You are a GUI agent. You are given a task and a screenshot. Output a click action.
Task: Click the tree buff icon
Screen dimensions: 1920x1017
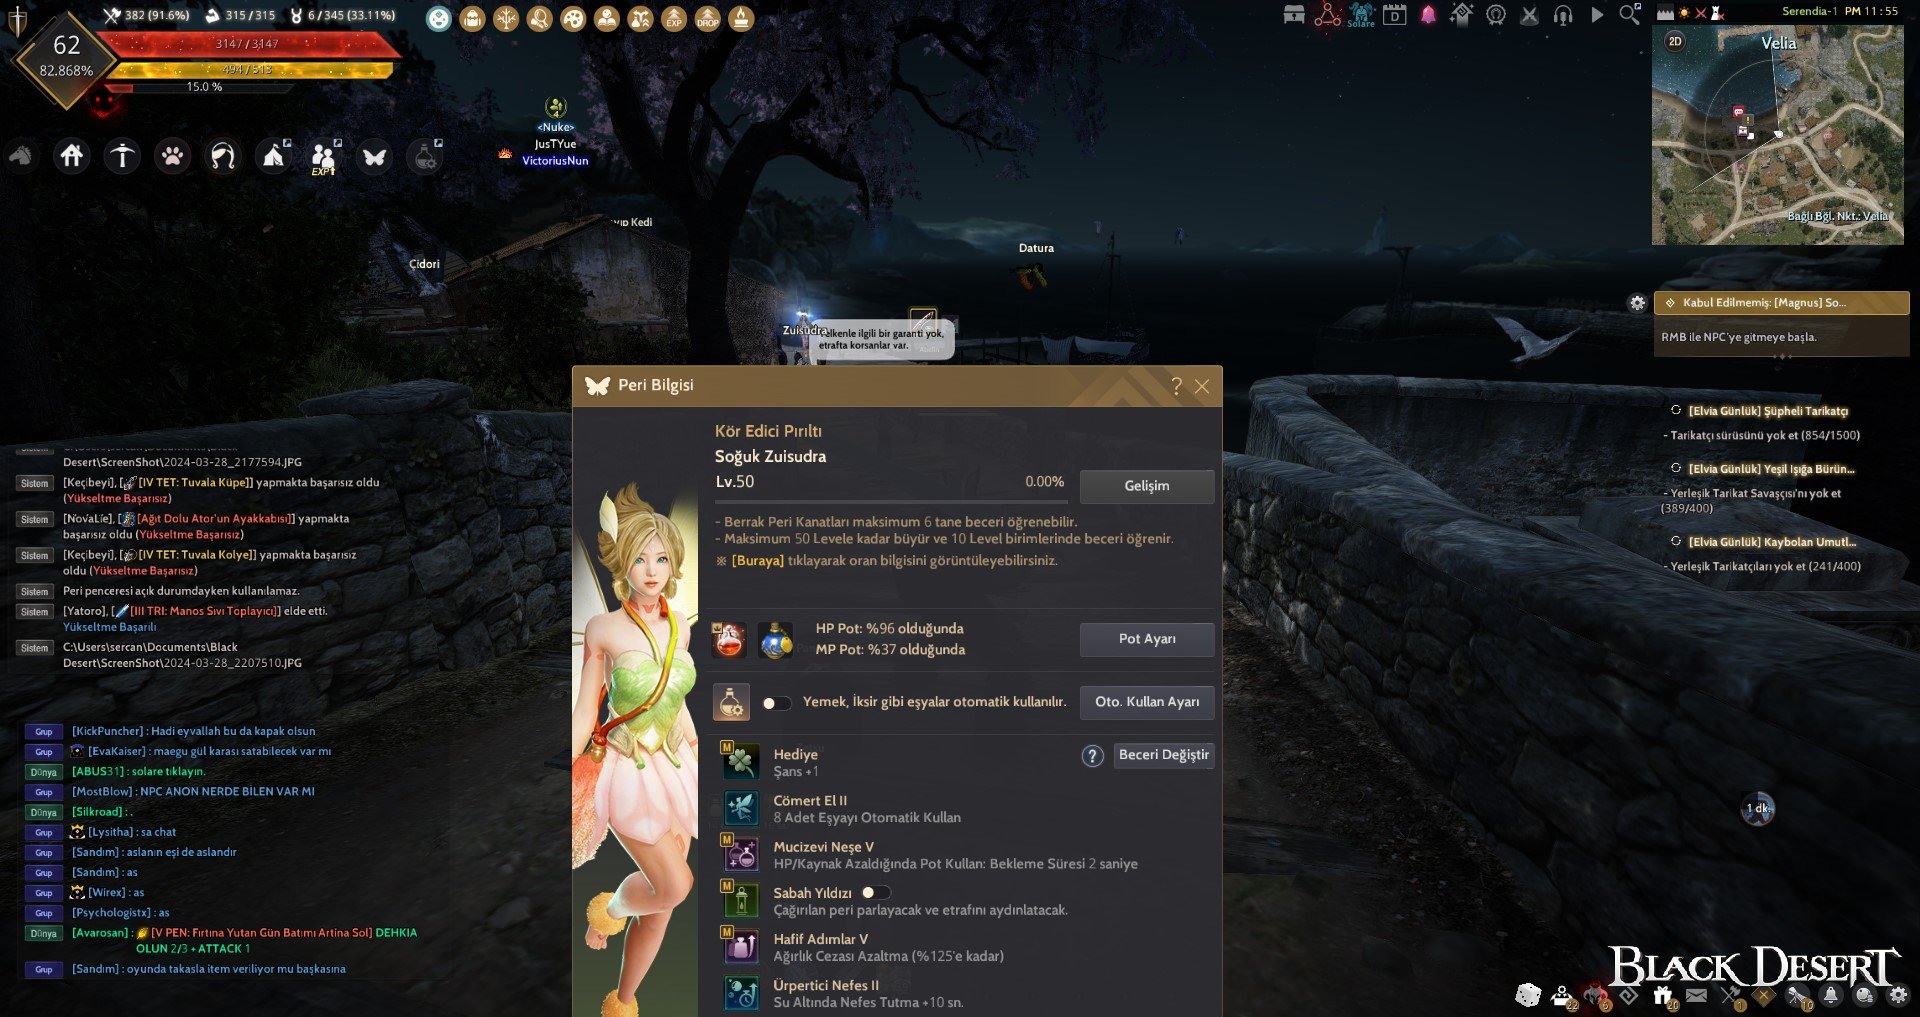(x=507, y=18)
